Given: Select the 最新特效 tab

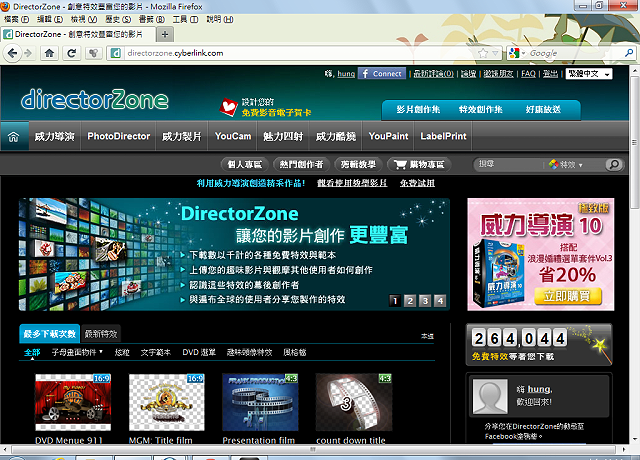Looking at the screenshot, I should pos(101,334).
